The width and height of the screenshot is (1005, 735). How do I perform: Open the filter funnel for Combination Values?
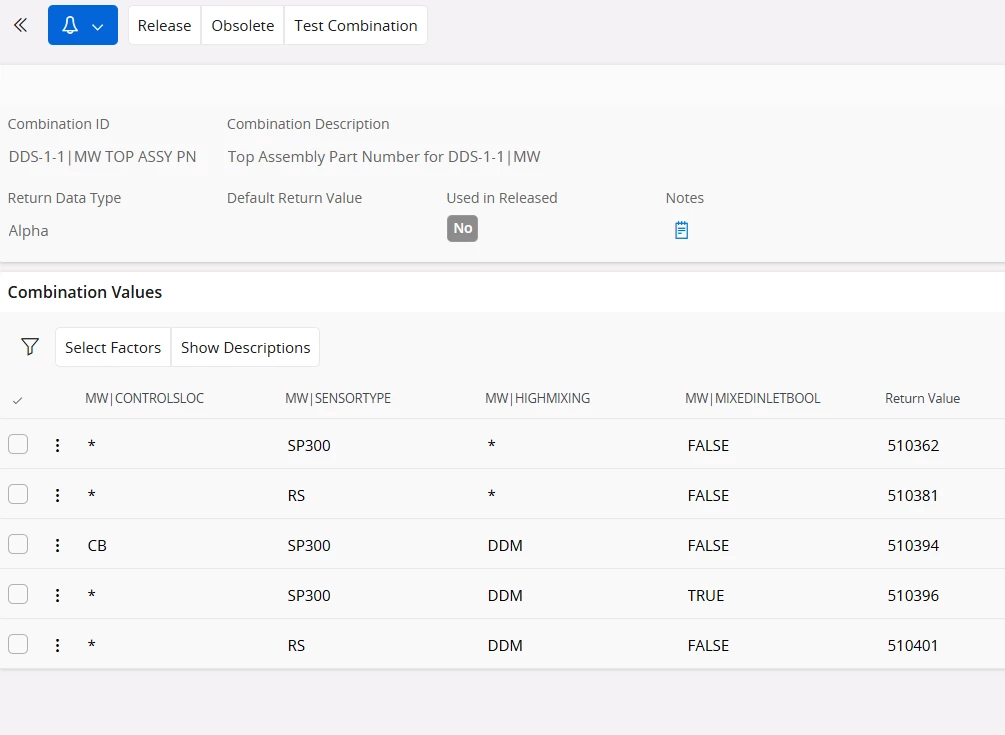point(30,347)
